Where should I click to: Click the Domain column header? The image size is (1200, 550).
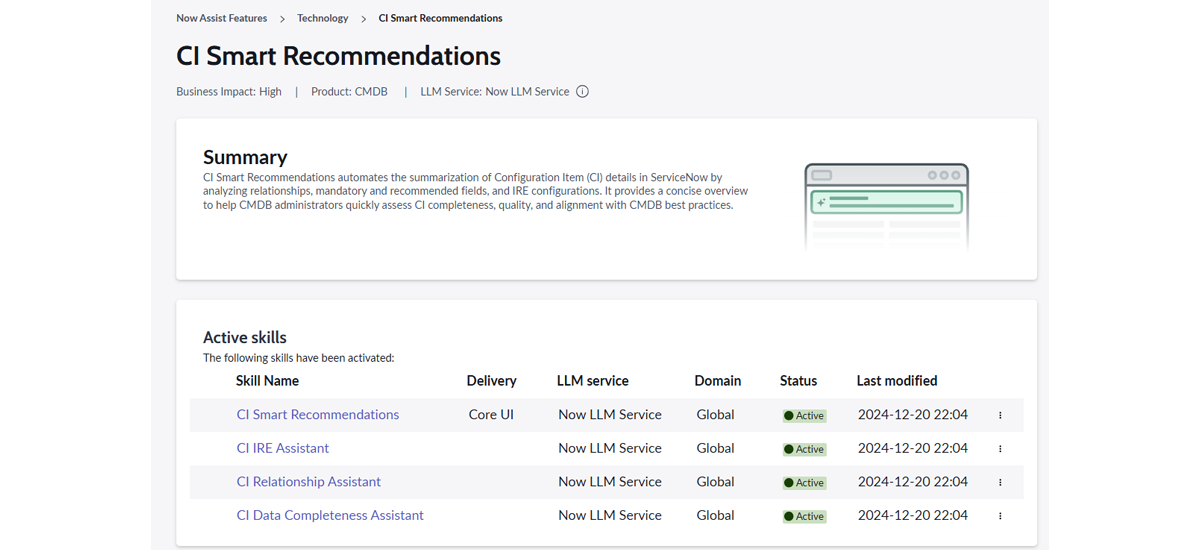tap(717, 381)
